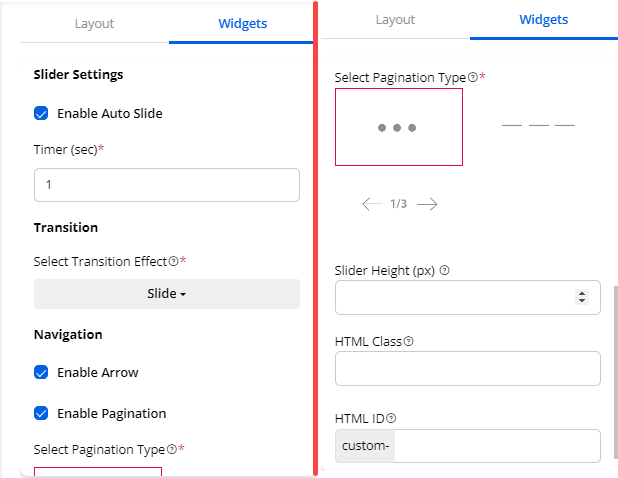Screen dimensions: 618x478
Task: Choose the dashes pagination type option
Action: pyautogui.click(x=538, y=126)
